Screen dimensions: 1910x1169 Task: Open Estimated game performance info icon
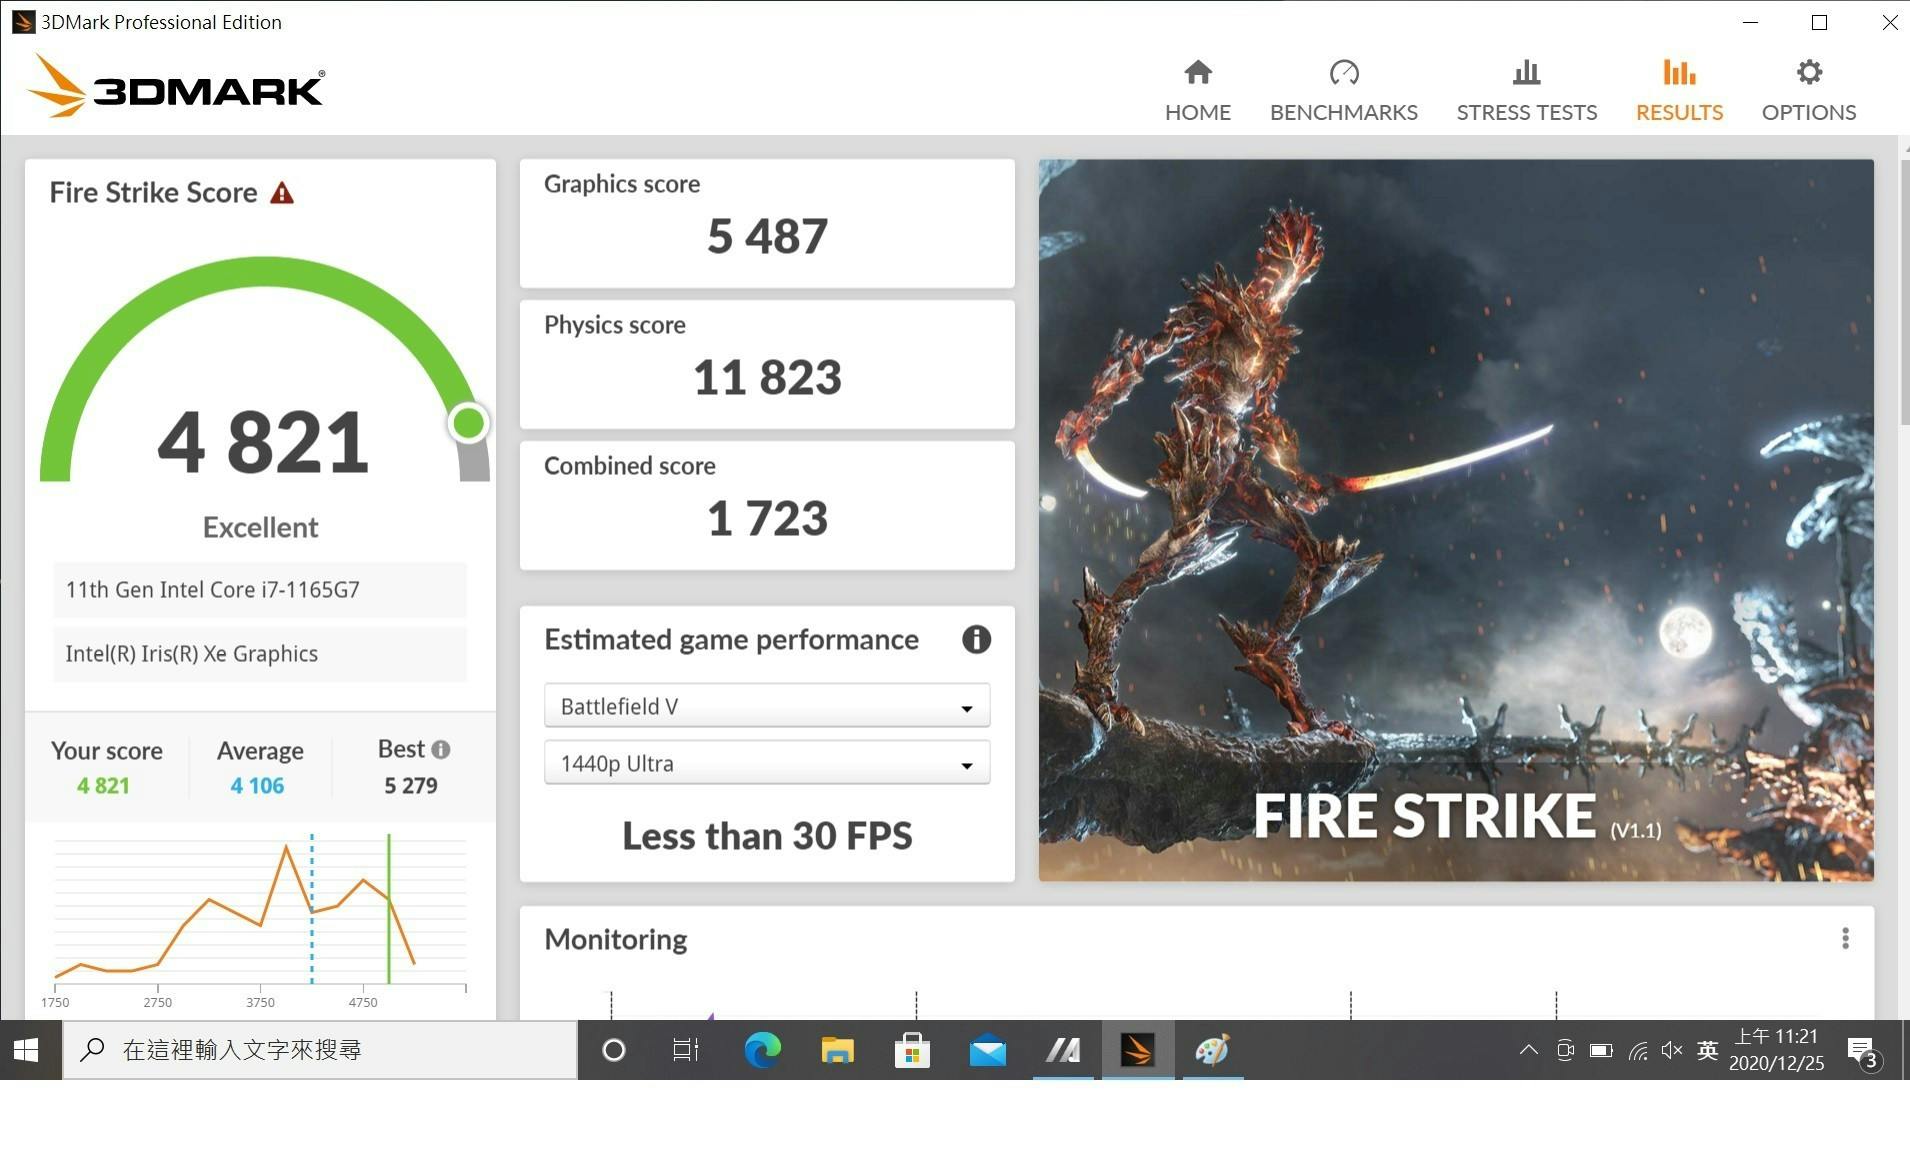976,639
